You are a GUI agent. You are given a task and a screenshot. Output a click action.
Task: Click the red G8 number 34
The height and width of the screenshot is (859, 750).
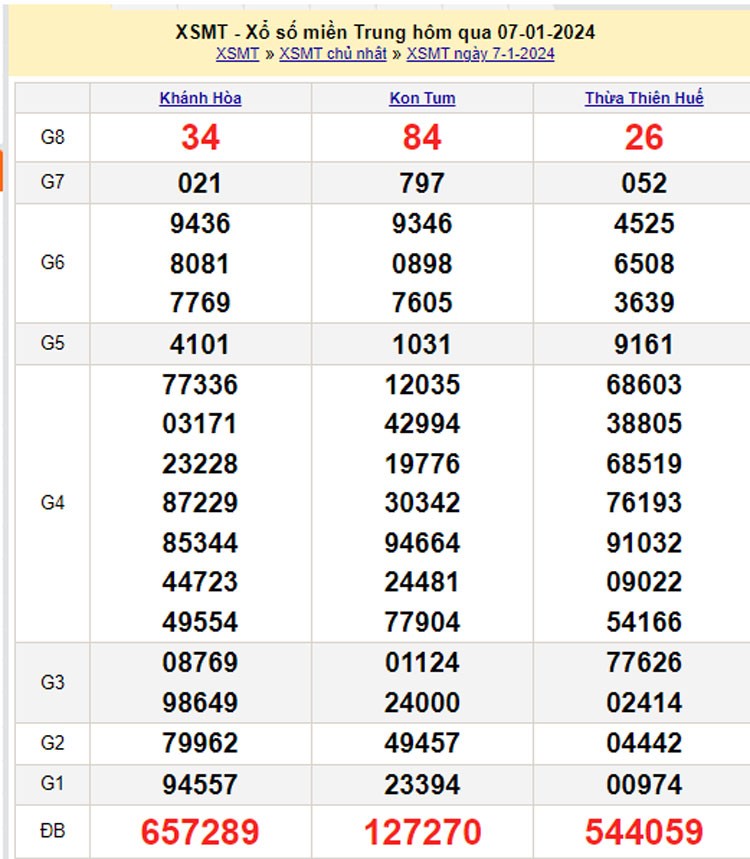200,138
